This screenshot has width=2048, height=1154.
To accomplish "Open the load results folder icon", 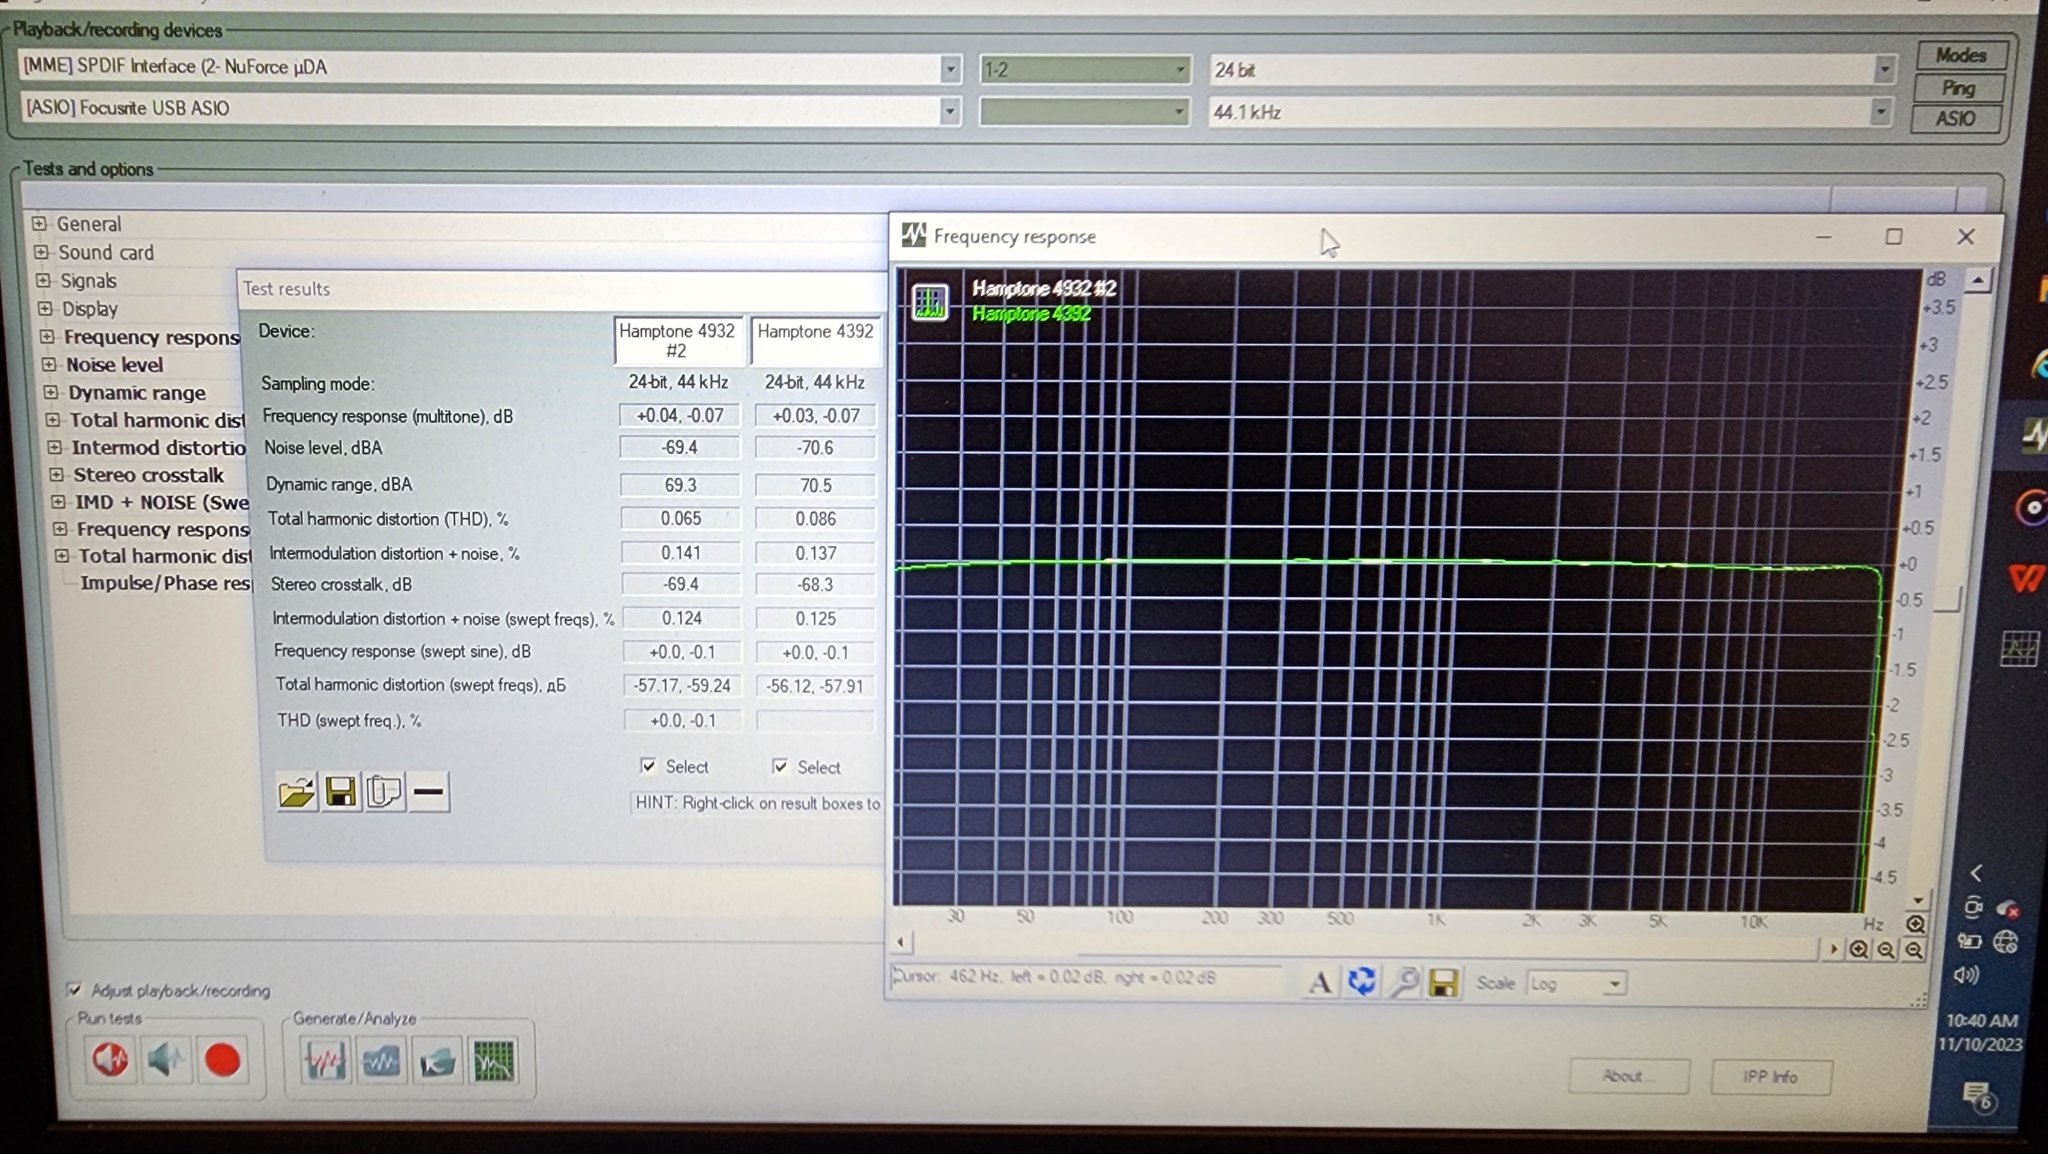I will click(x=297, y=793).
